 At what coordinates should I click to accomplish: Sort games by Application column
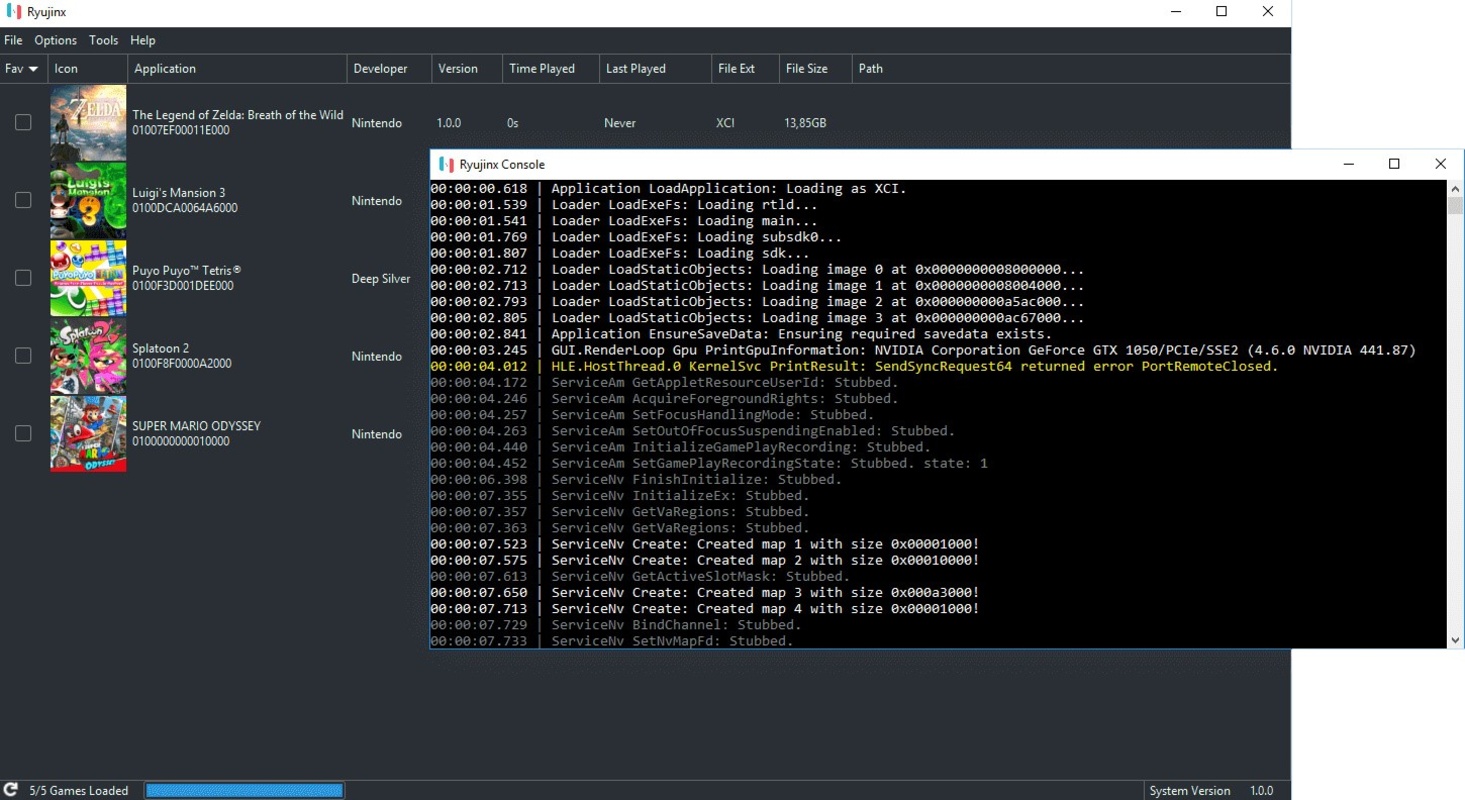tap(238, 69)
